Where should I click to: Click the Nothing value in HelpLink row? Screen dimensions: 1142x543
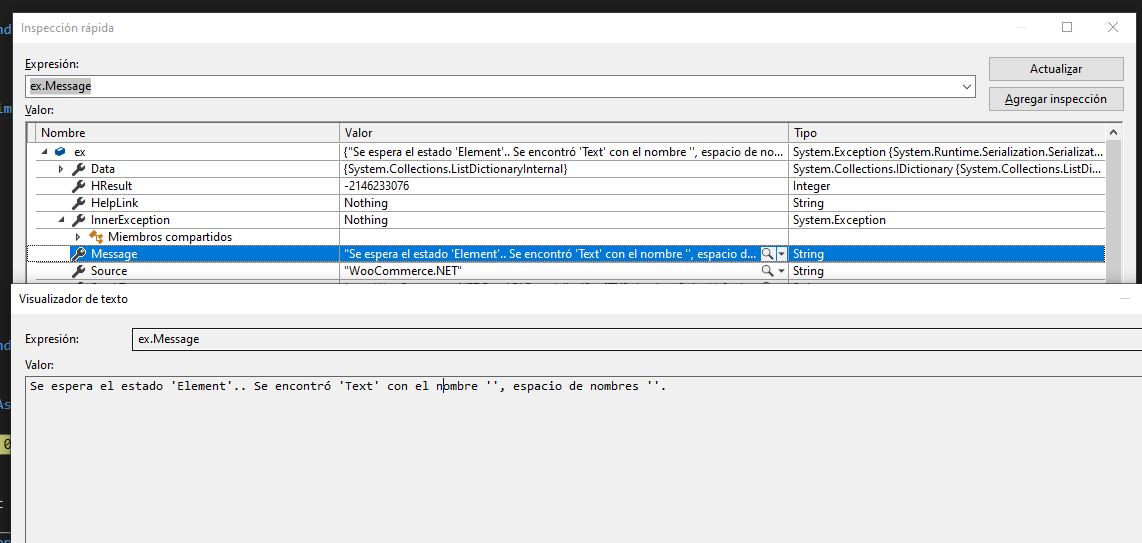click(x=564, y=203)
